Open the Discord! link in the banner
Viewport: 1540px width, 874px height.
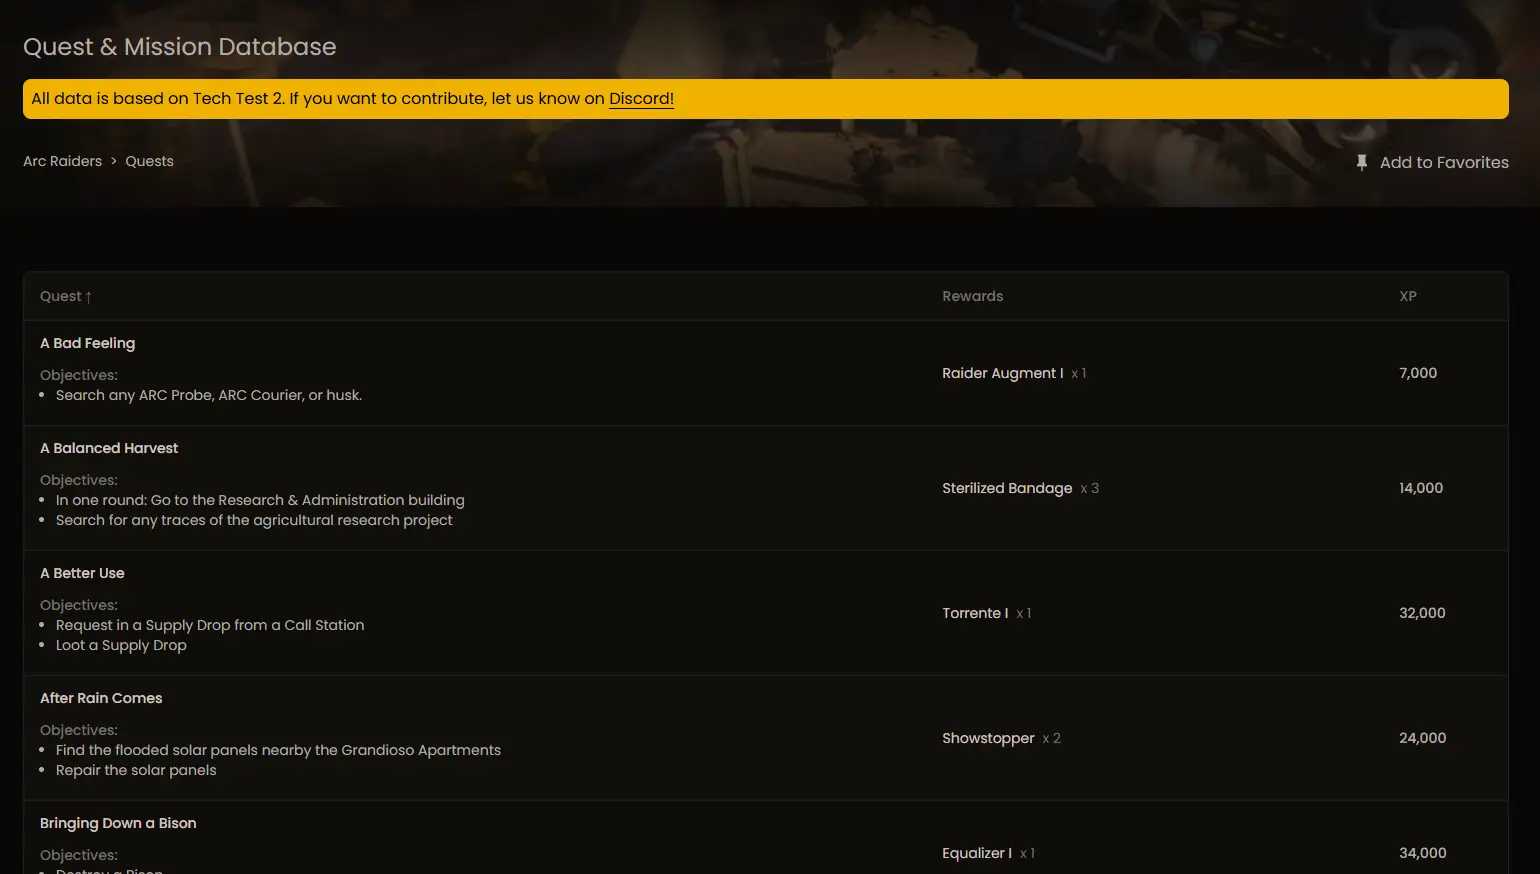641,98
